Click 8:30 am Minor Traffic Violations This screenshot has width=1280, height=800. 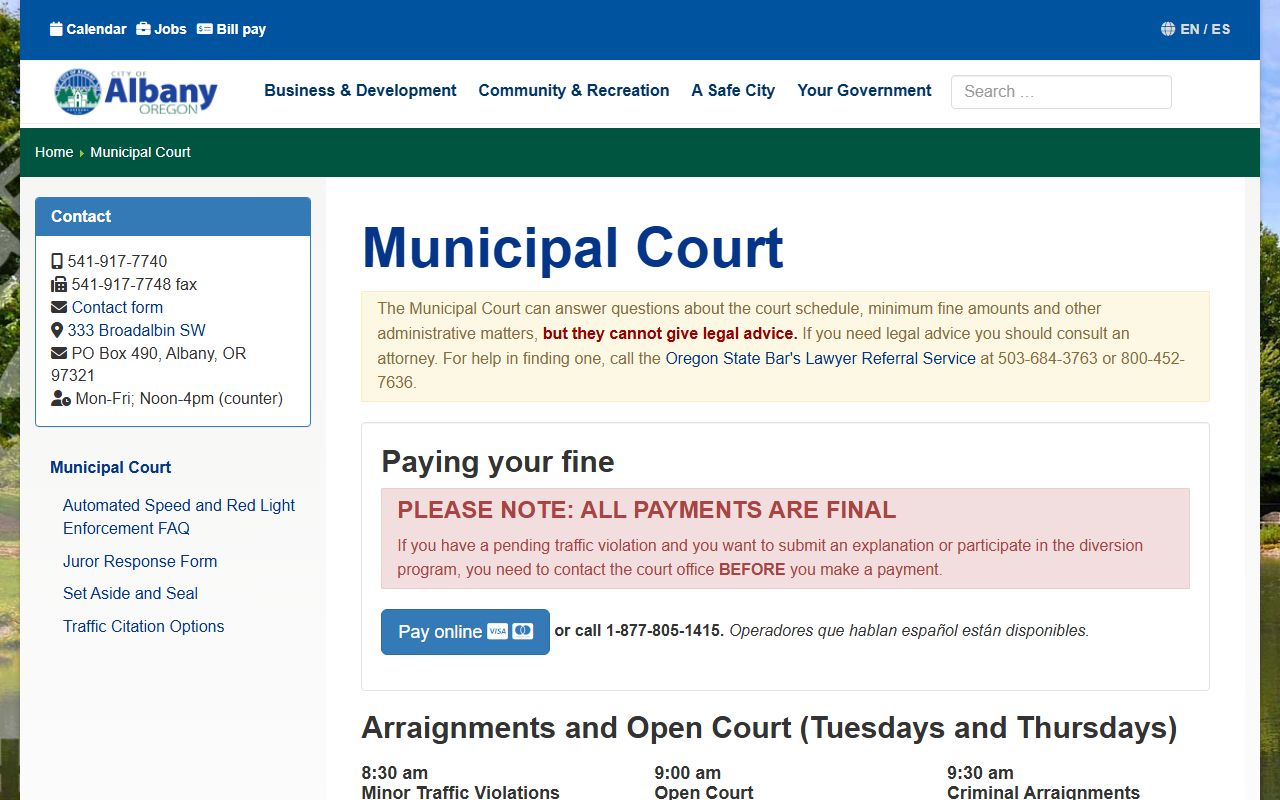pyautogui.click(x=460, y=783)
